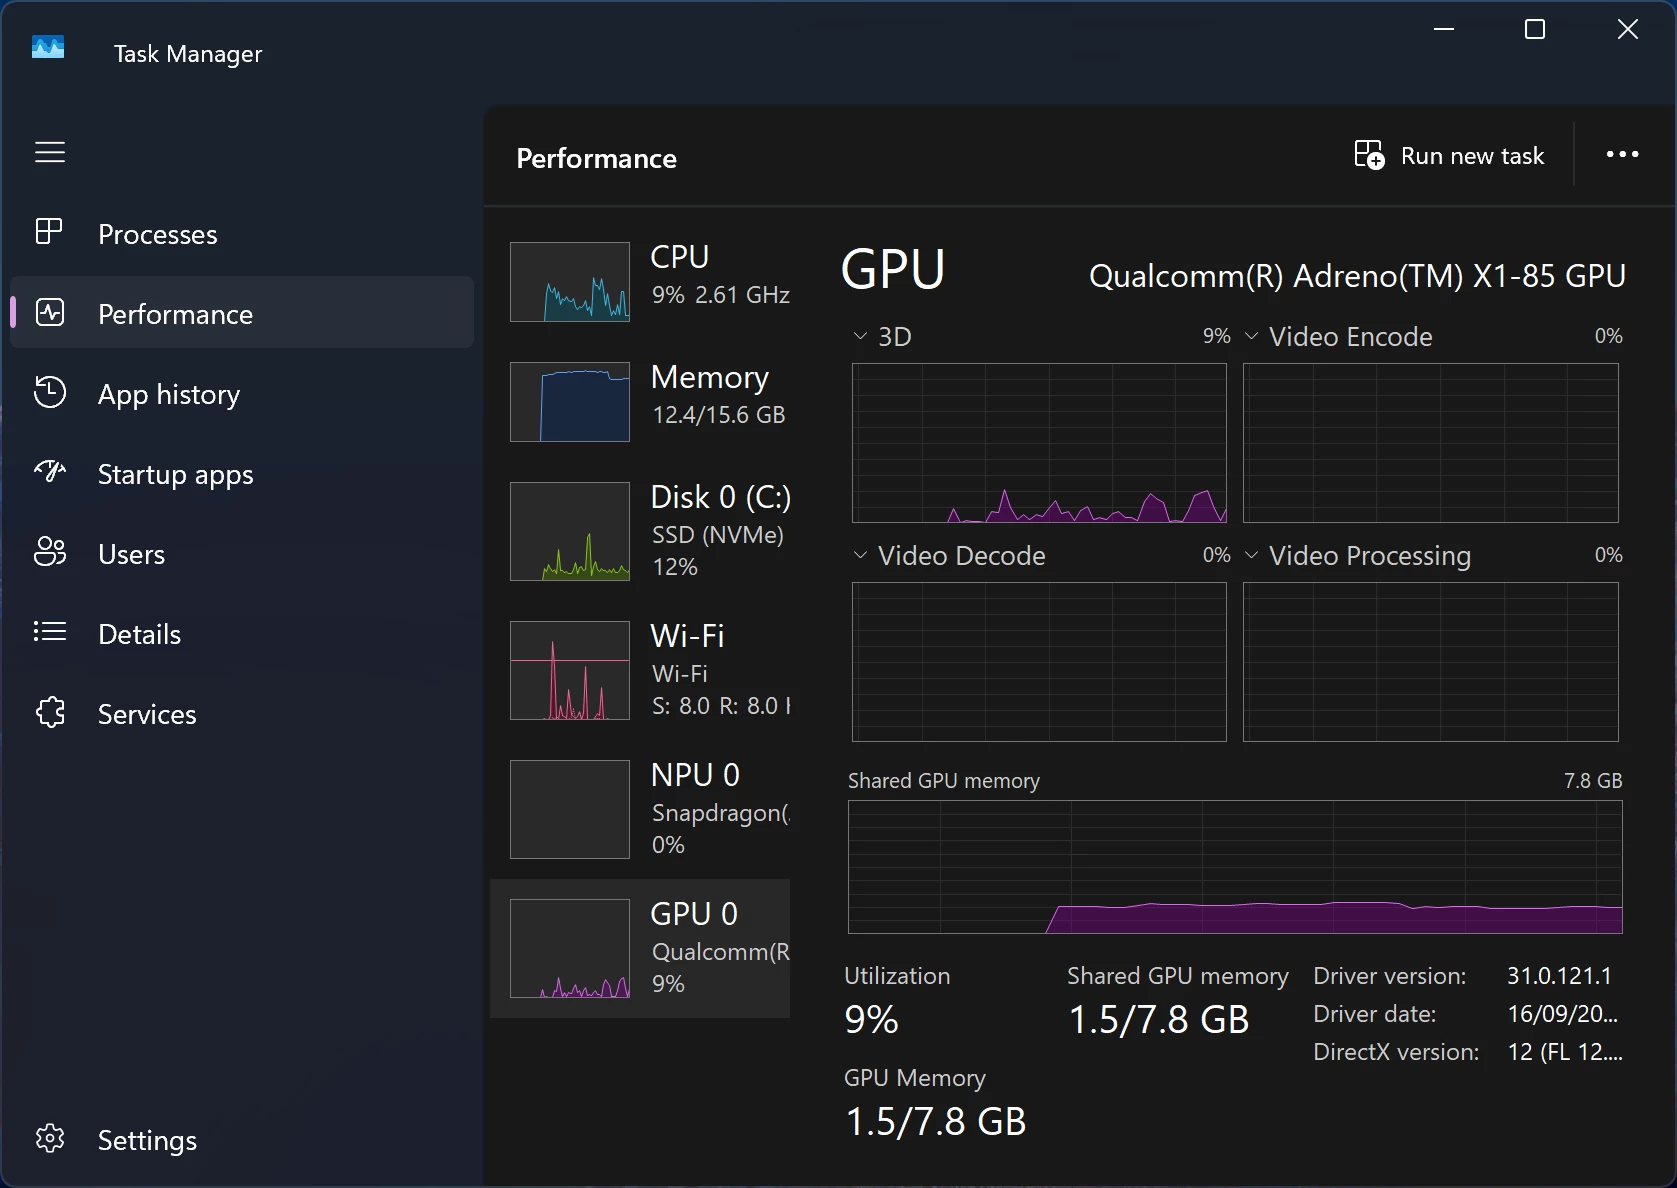Click the truncated Driver date value
Screen dimensions: 1677x1188
pos(1562,1013)
